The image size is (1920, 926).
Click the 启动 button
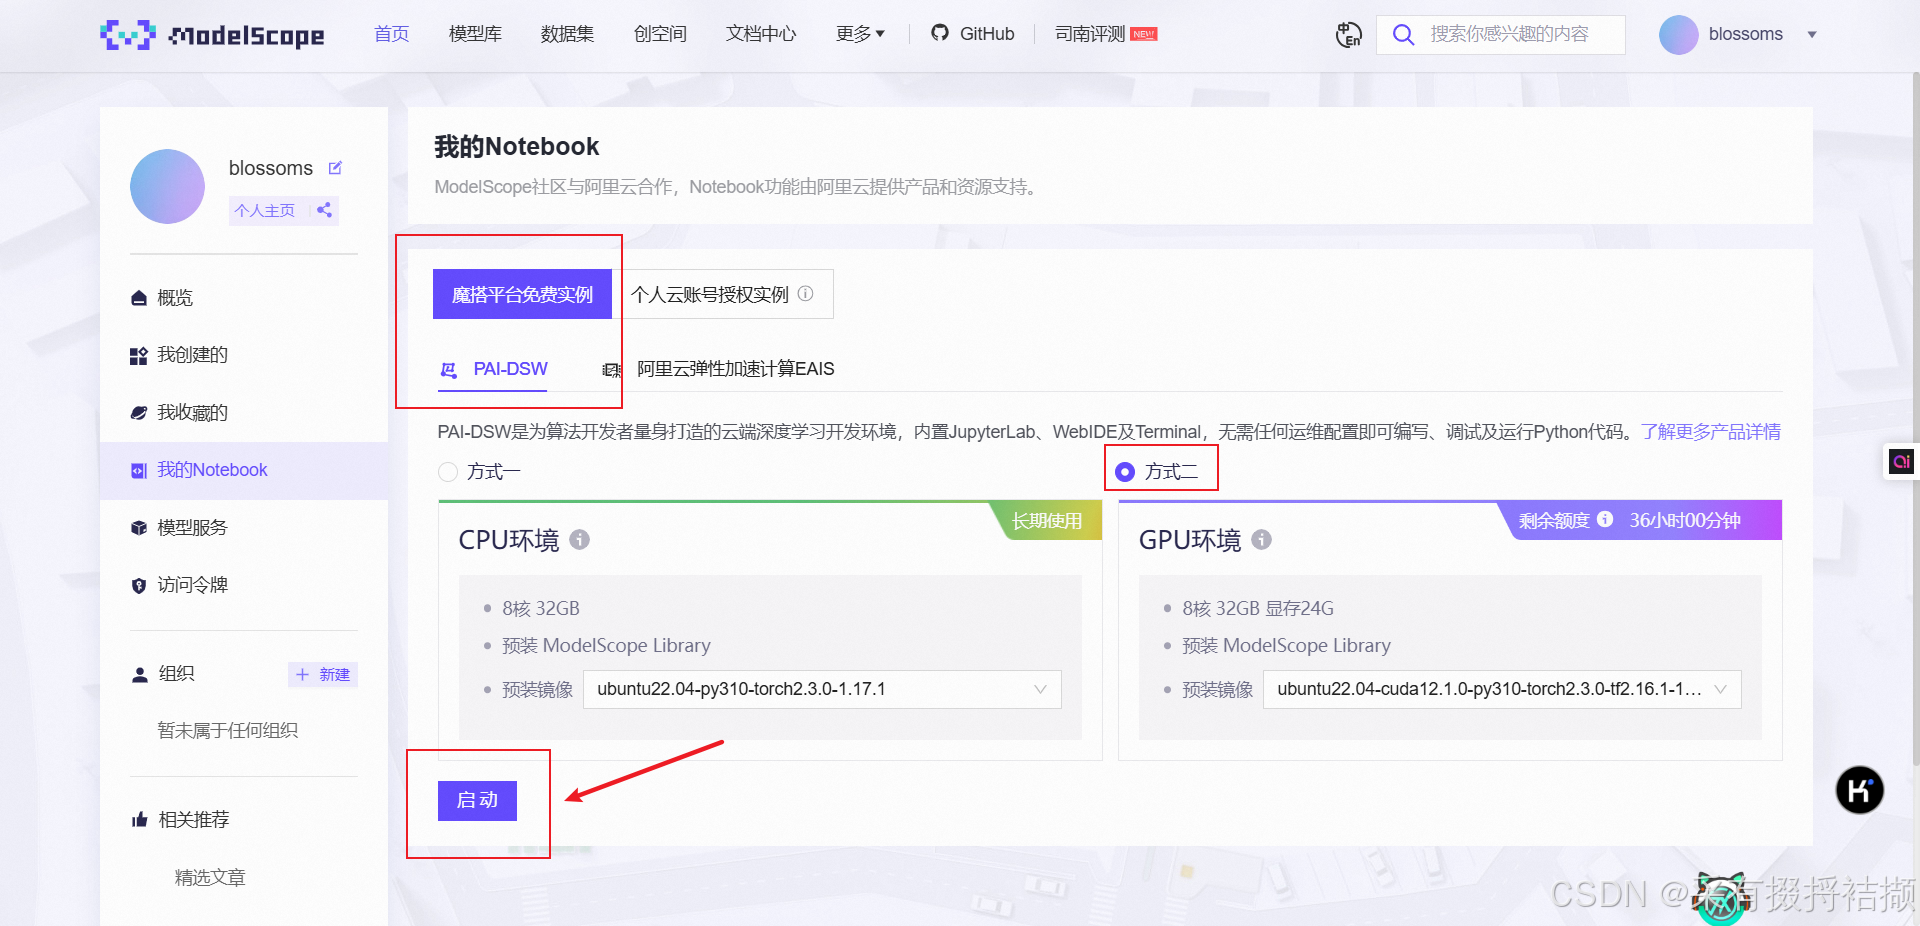click(x=477, y=800)
